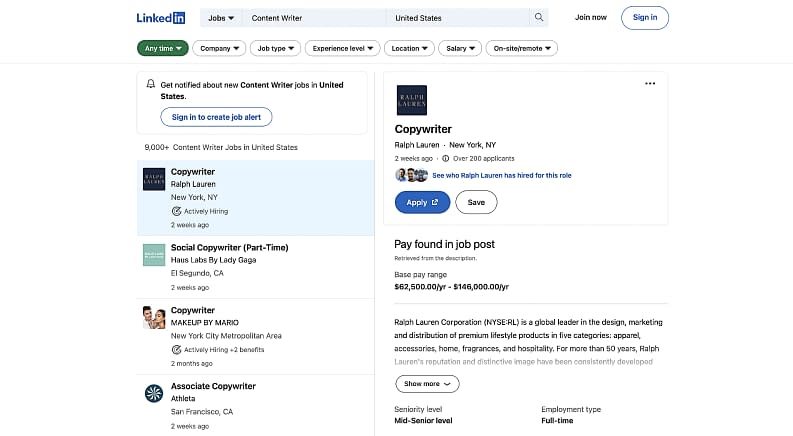
Task: Expand the Company filter
Action: 219,48
